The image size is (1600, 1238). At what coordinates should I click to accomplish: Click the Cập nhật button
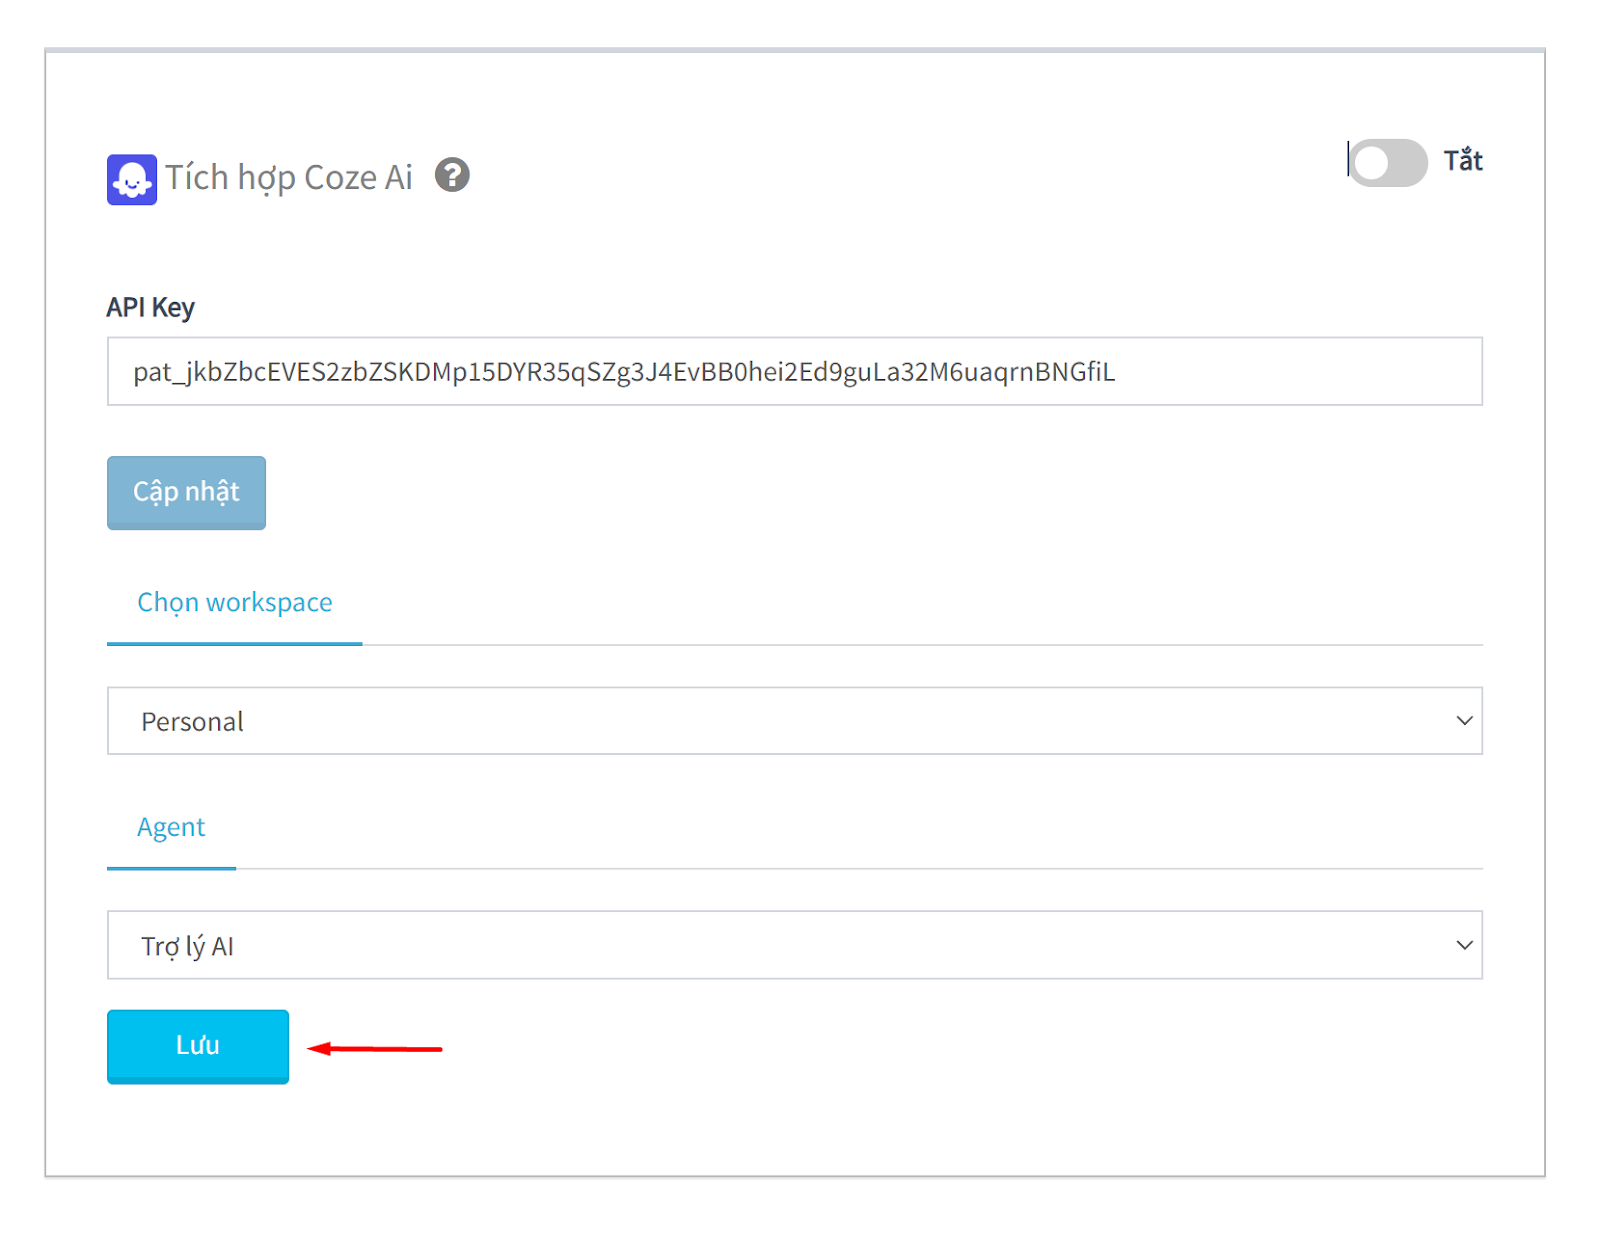[186, 492]
